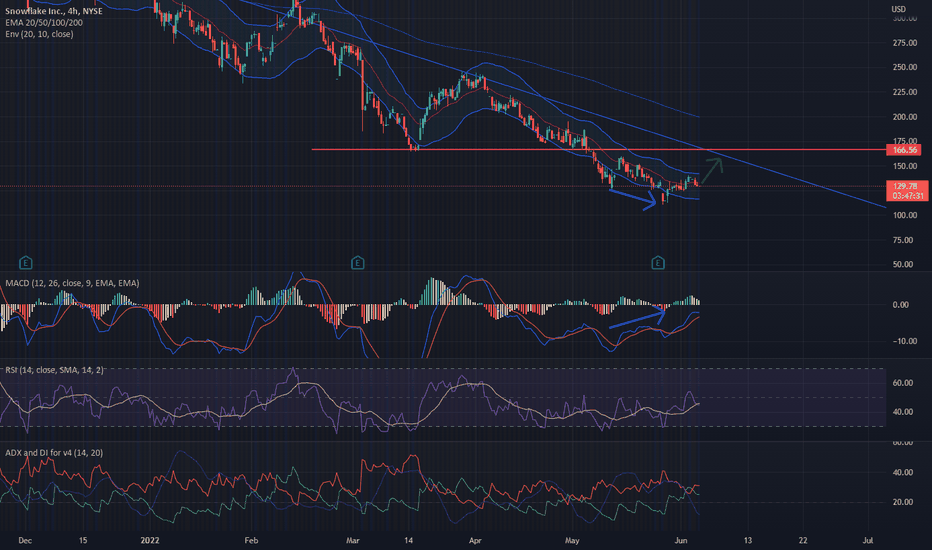Click the 100.00 price axis label

pyautogui.click(x=903, y=215)
